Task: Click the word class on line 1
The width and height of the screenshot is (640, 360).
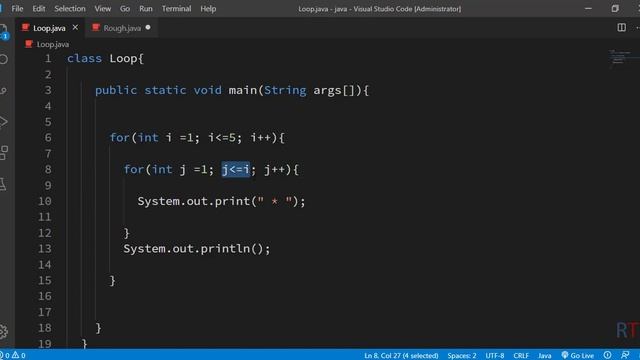Action: coord(84,58)
